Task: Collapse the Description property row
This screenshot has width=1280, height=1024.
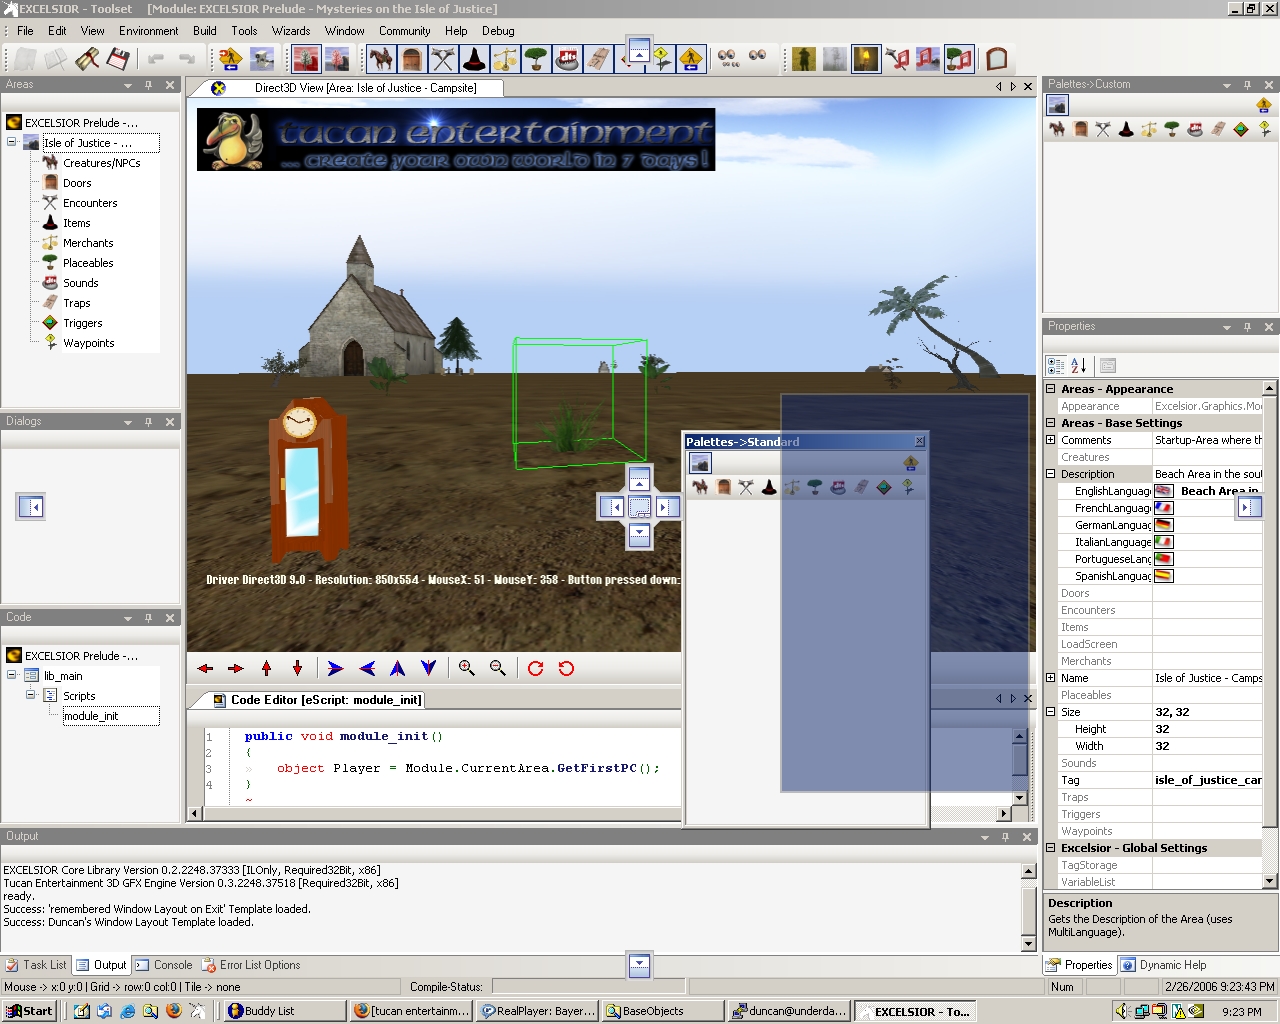Action: tap(1051, 474)
